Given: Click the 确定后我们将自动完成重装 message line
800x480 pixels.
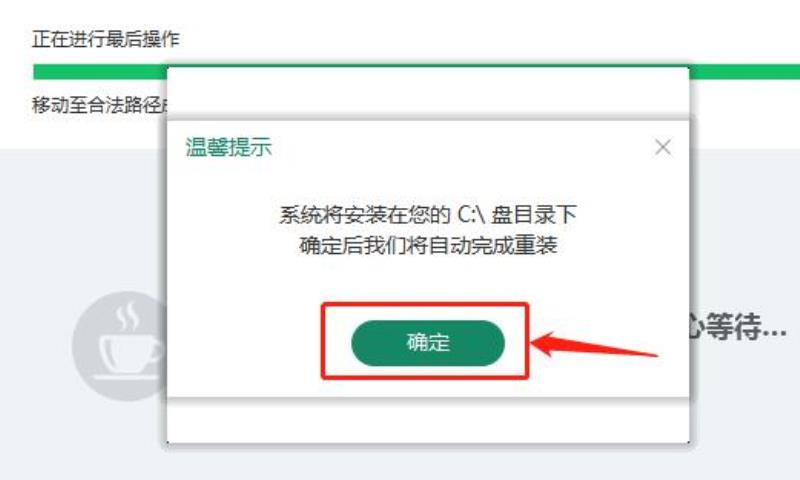Looking at the screenshot, I should [x=428, y=245].
